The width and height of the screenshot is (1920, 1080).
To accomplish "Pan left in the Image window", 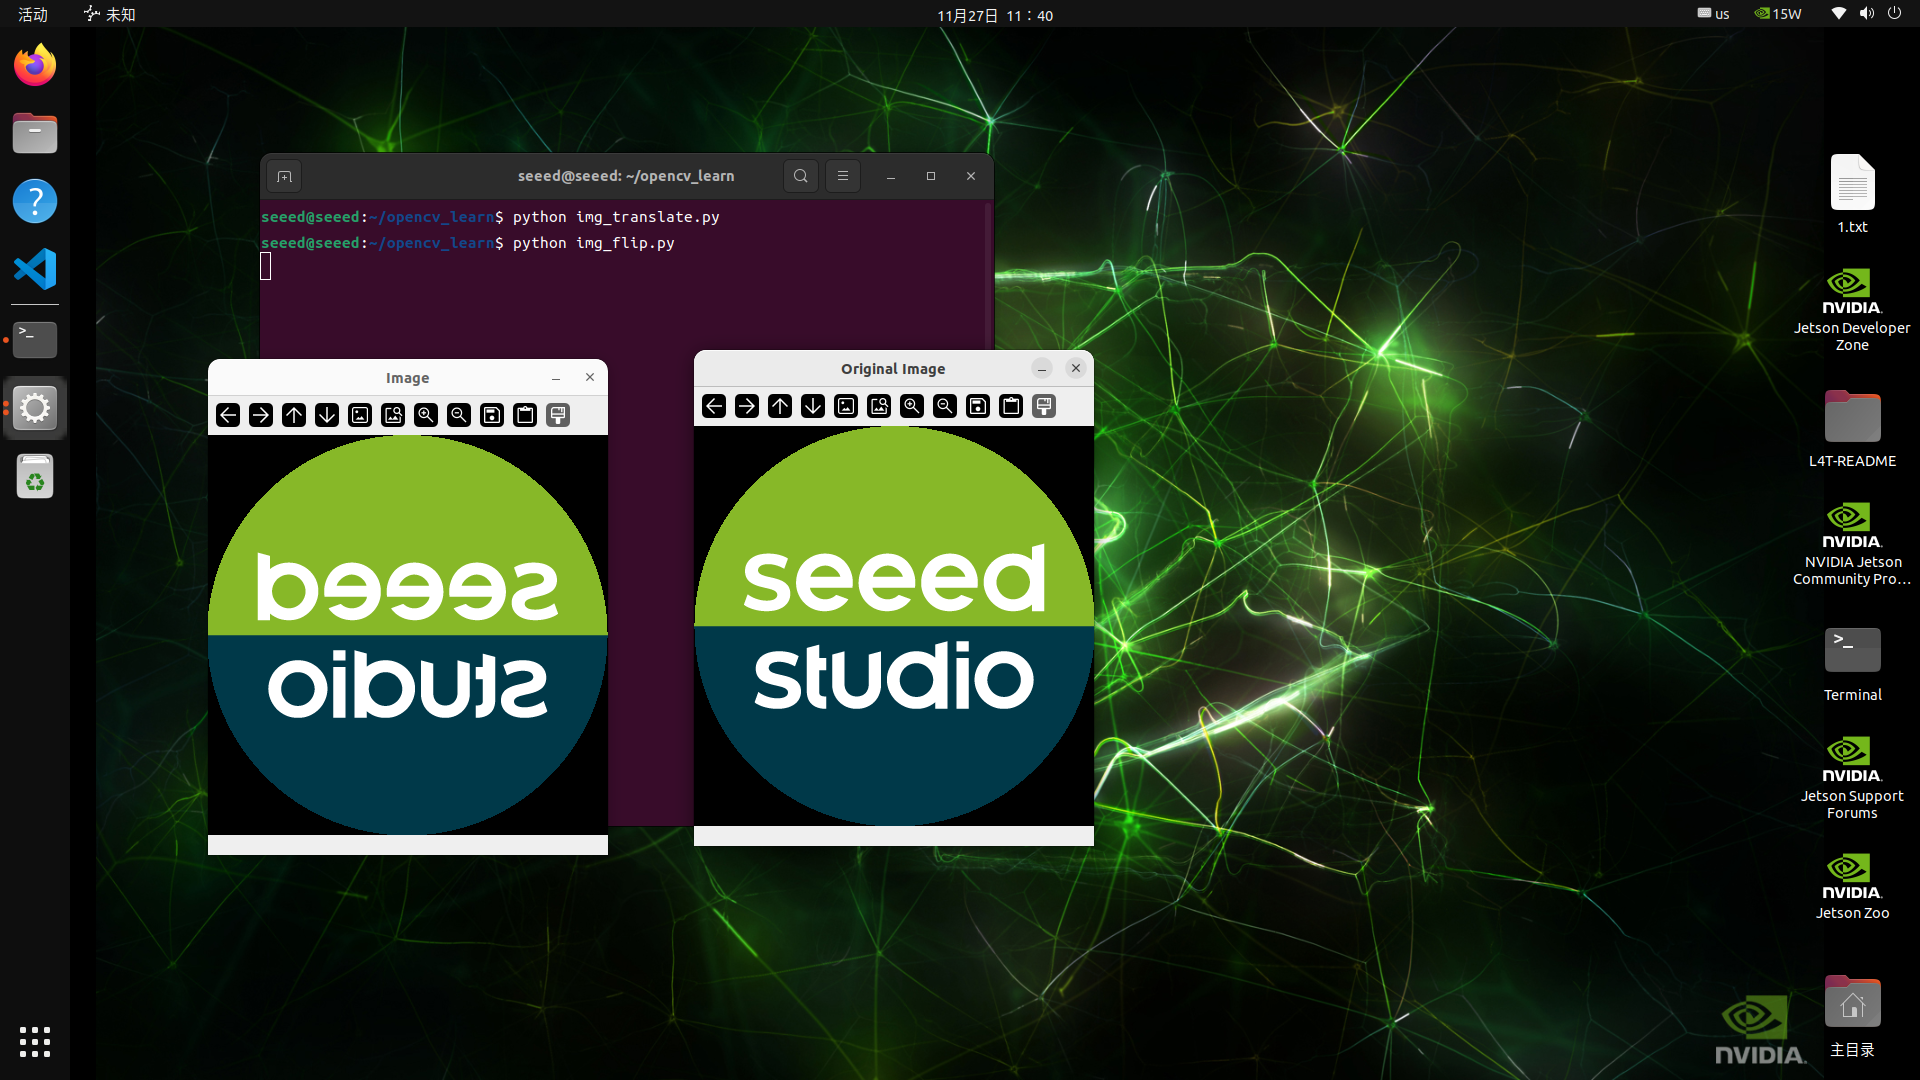I will click(x=228, y=415).
